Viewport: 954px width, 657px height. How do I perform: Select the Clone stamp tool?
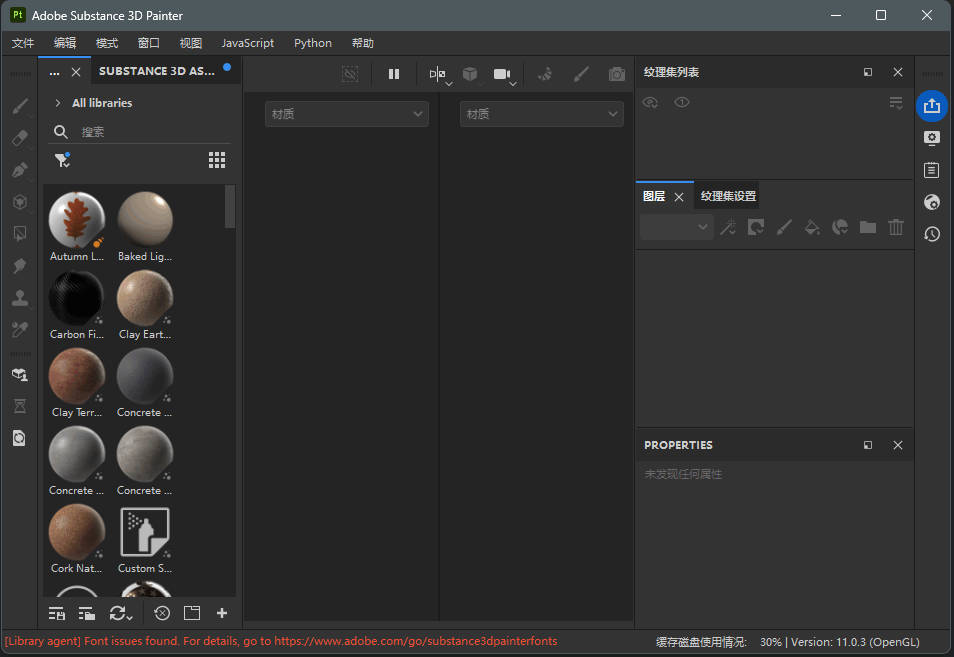point(19,298)
